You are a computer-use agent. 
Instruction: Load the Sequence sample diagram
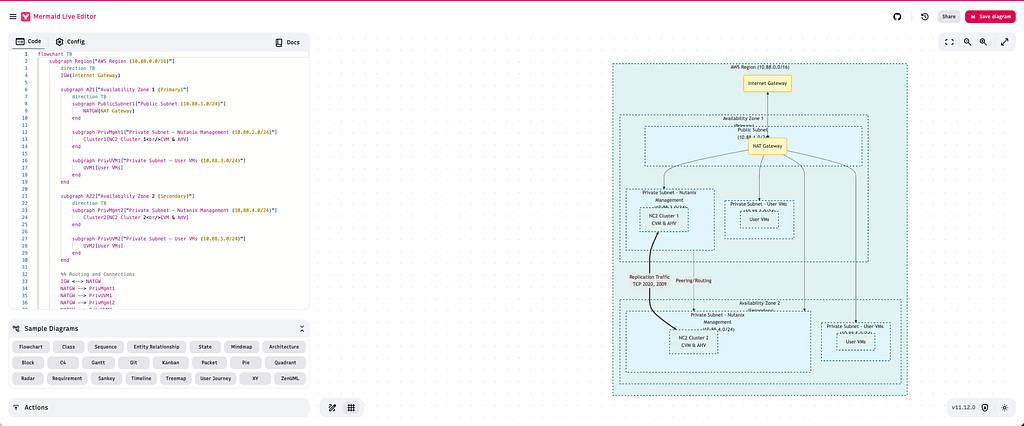pos(104,347)
